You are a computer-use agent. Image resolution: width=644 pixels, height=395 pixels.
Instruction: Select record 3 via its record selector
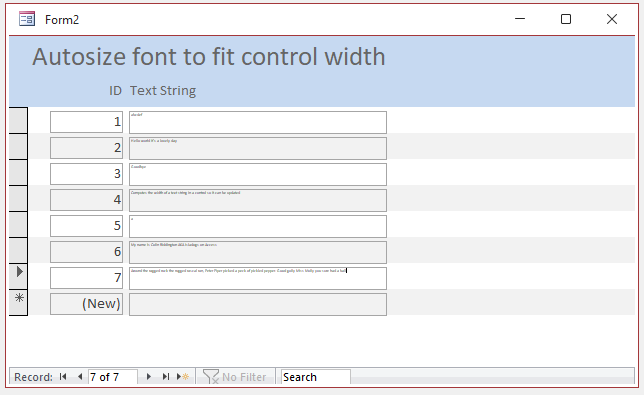pyautogui.click(x=18, y=172)
